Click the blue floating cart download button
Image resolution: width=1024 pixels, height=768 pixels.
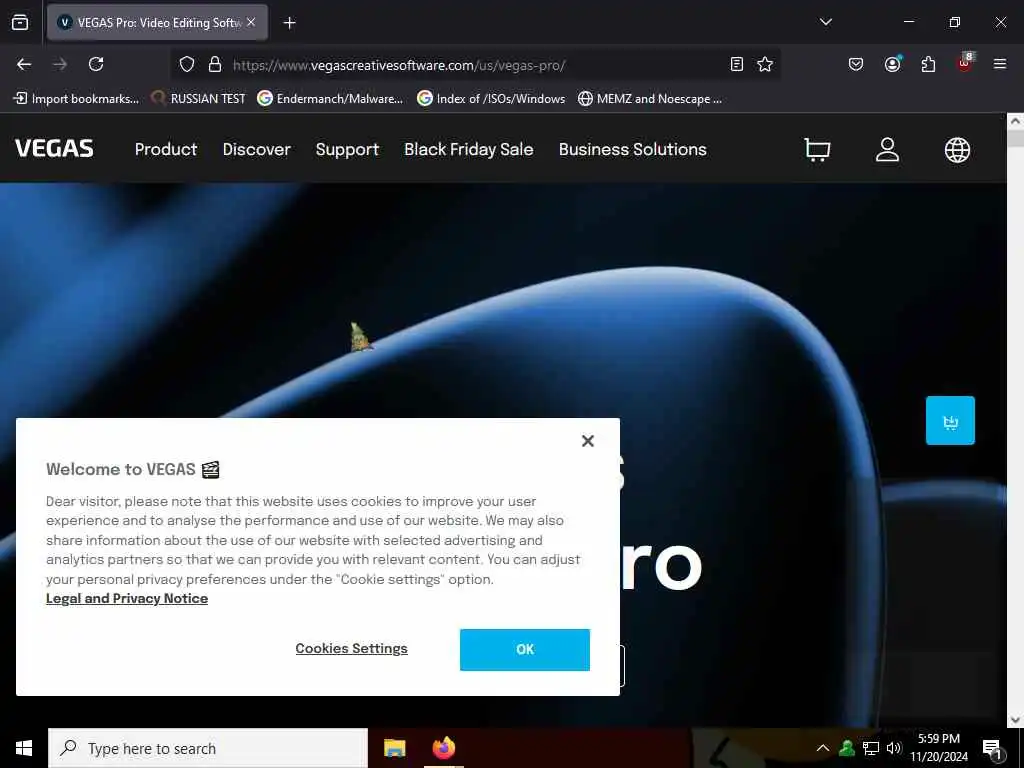point(950,421)
